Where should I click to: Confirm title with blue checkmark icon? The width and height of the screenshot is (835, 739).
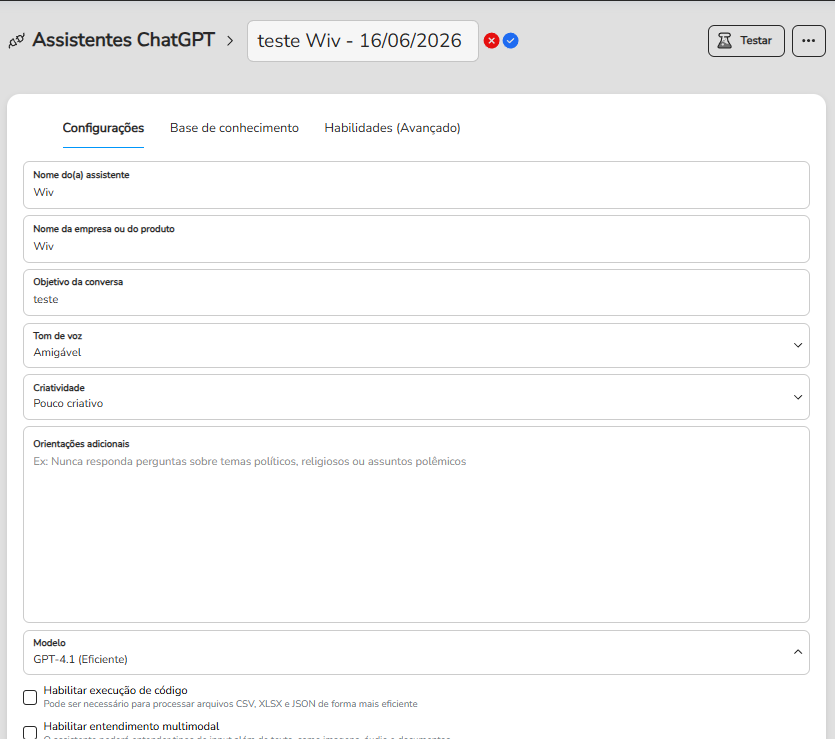click(x=510, y=40)
